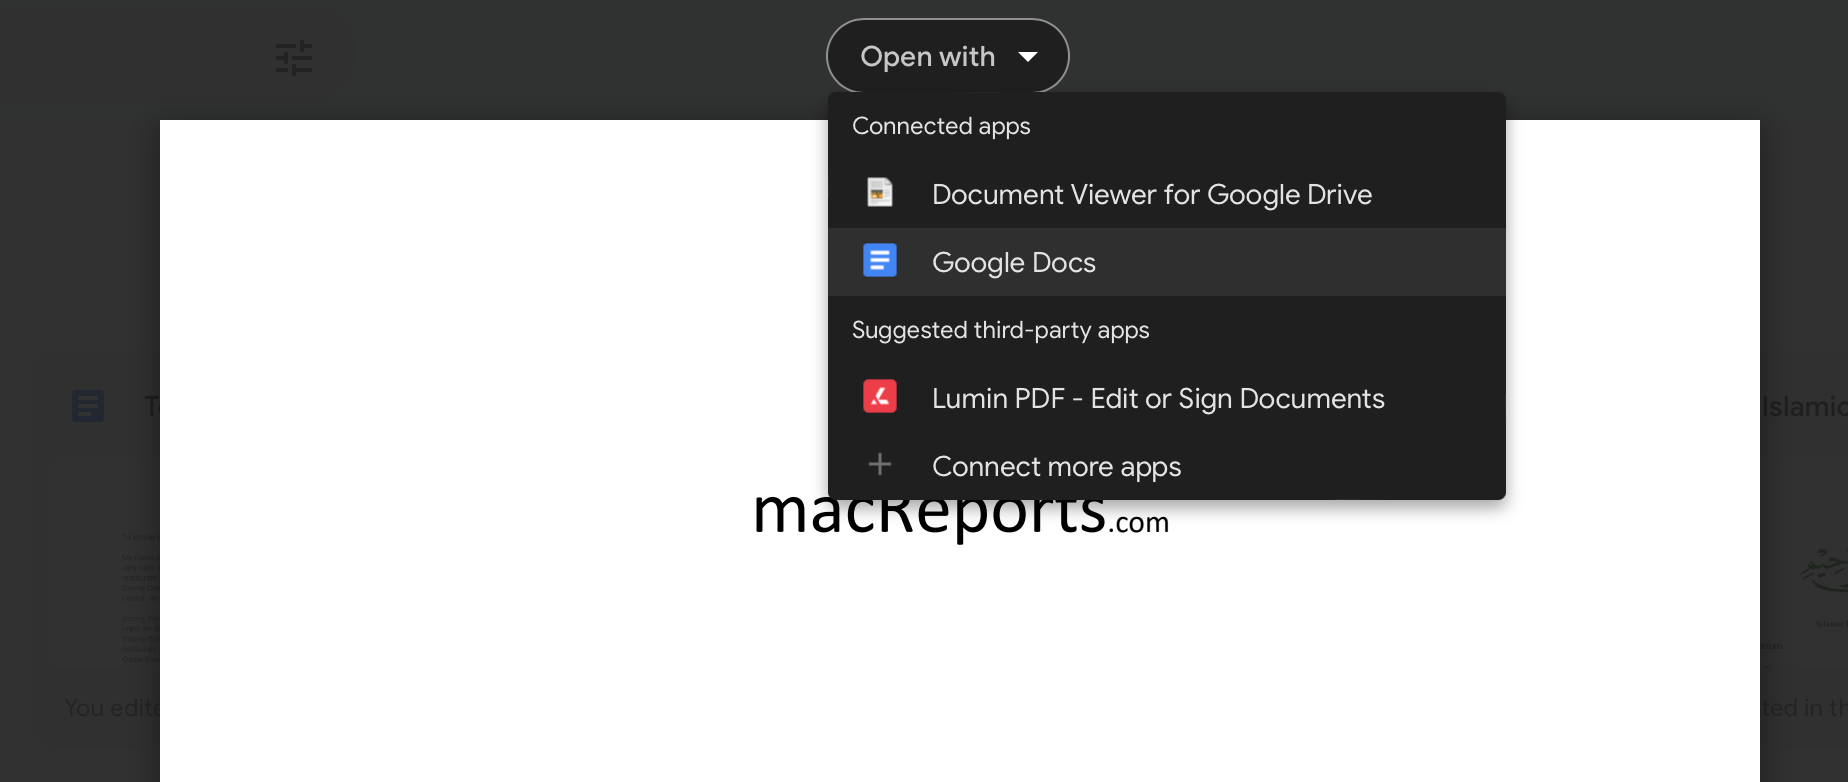This screenshot has width=1848, height=782.
Task: Click the blue Google Docs icon in menu
Action: [879, 261]
